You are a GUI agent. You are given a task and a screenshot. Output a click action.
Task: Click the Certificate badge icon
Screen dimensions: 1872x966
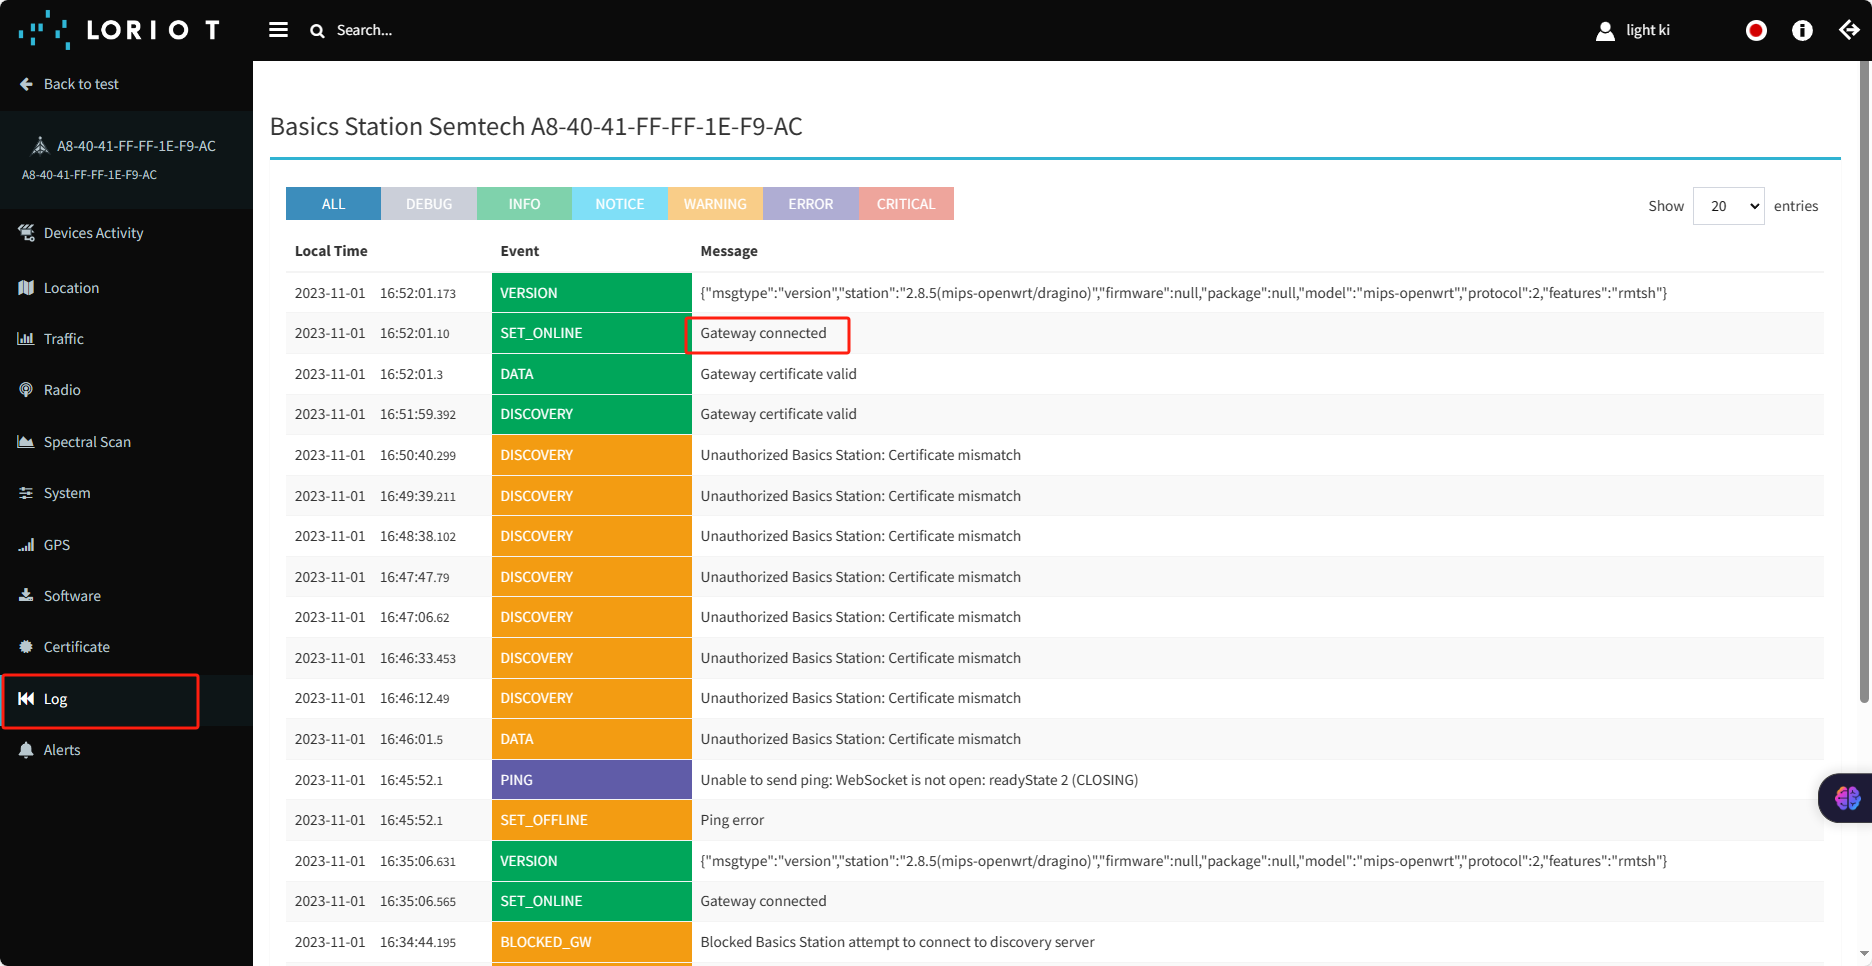pos(26,647)
